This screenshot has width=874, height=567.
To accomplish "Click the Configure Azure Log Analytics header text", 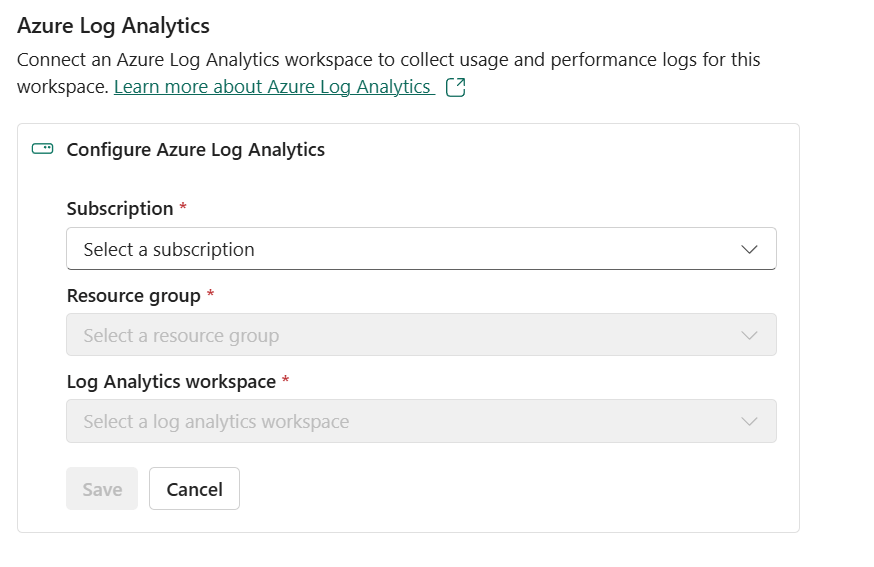I will (195, 150).
